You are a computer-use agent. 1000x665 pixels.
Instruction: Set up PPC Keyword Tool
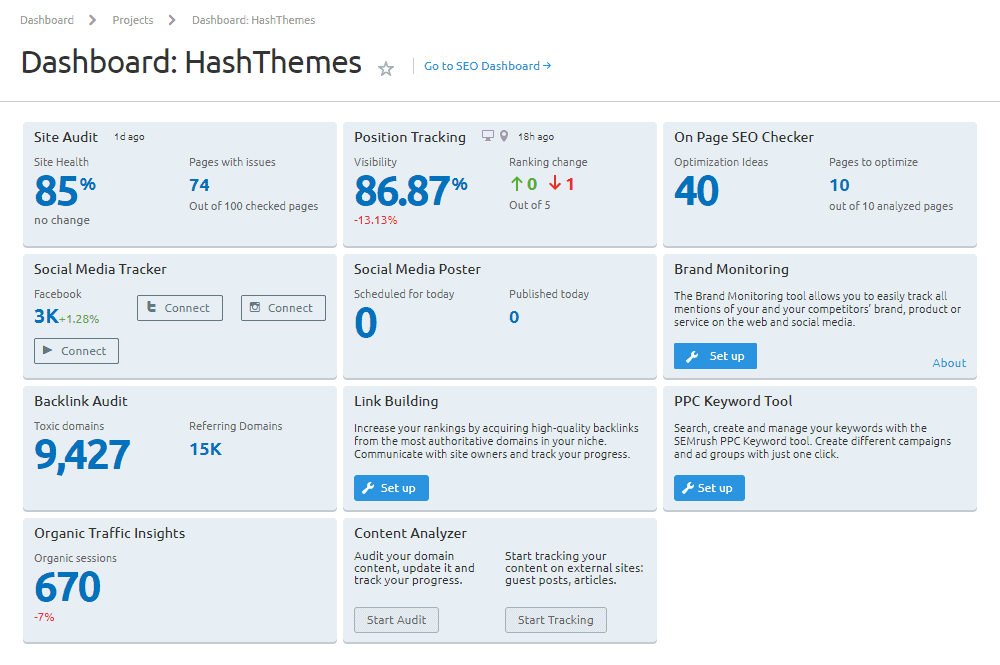[709, 488]
